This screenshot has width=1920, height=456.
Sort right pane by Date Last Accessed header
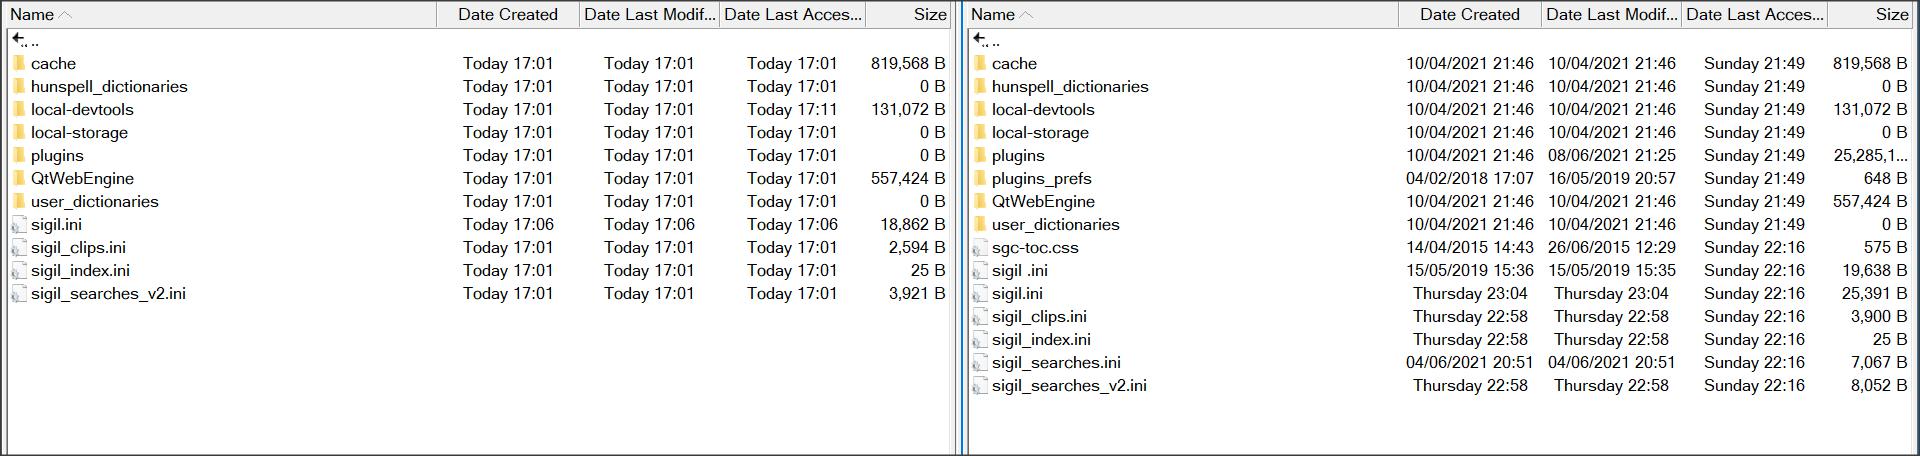pos(1754,14)
